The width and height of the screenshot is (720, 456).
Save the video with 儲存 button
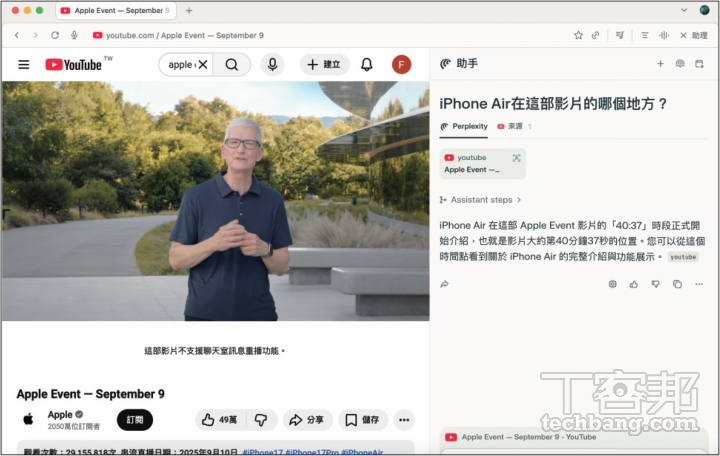362,420
